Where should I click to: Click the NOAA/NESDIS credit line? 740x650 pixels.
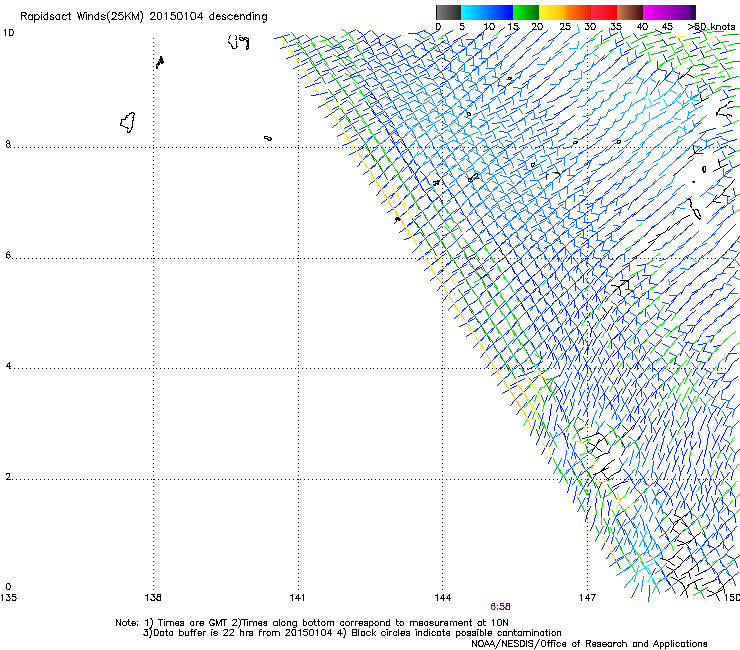click(589, 643)
